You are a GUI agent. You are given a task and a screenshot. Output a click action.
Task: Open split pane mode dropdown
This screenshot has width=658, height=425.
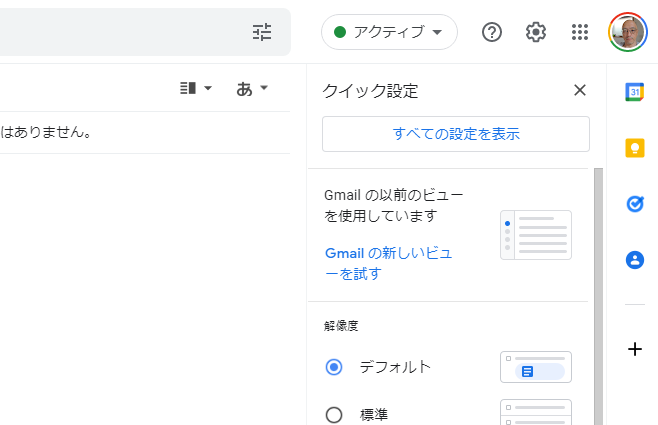[196, 88]
